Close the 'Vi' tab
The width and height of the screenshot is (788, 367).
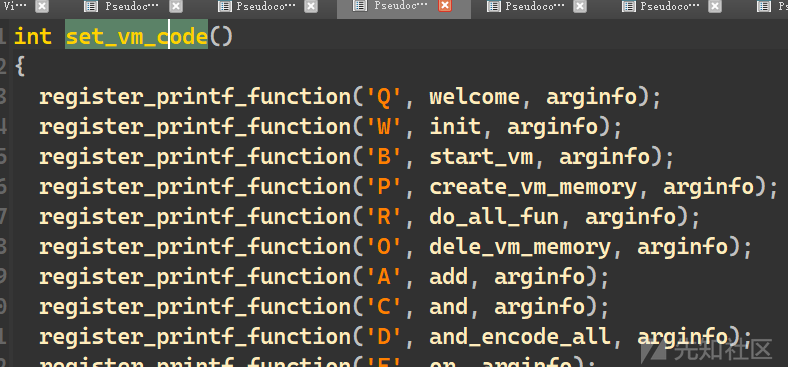click(42, 6)
